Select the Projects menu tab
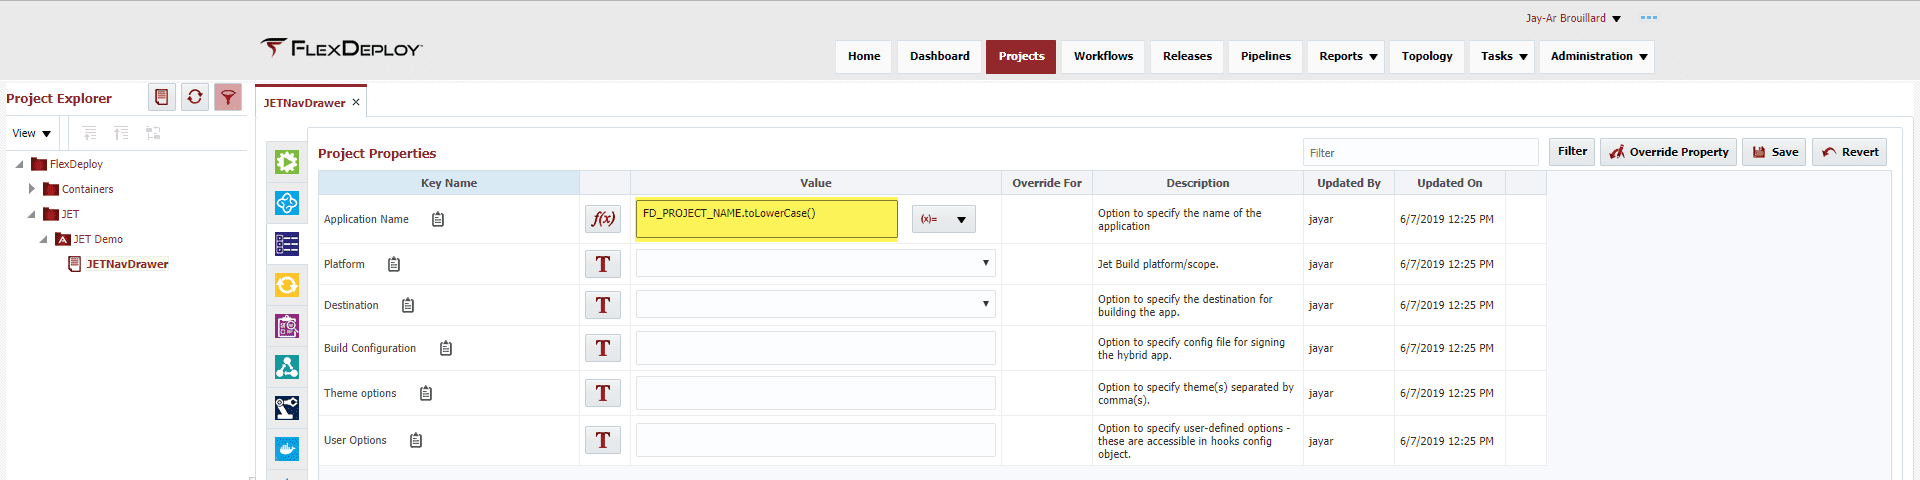The width and height of the screenshot is (1920, 480). click(1021, 56)
